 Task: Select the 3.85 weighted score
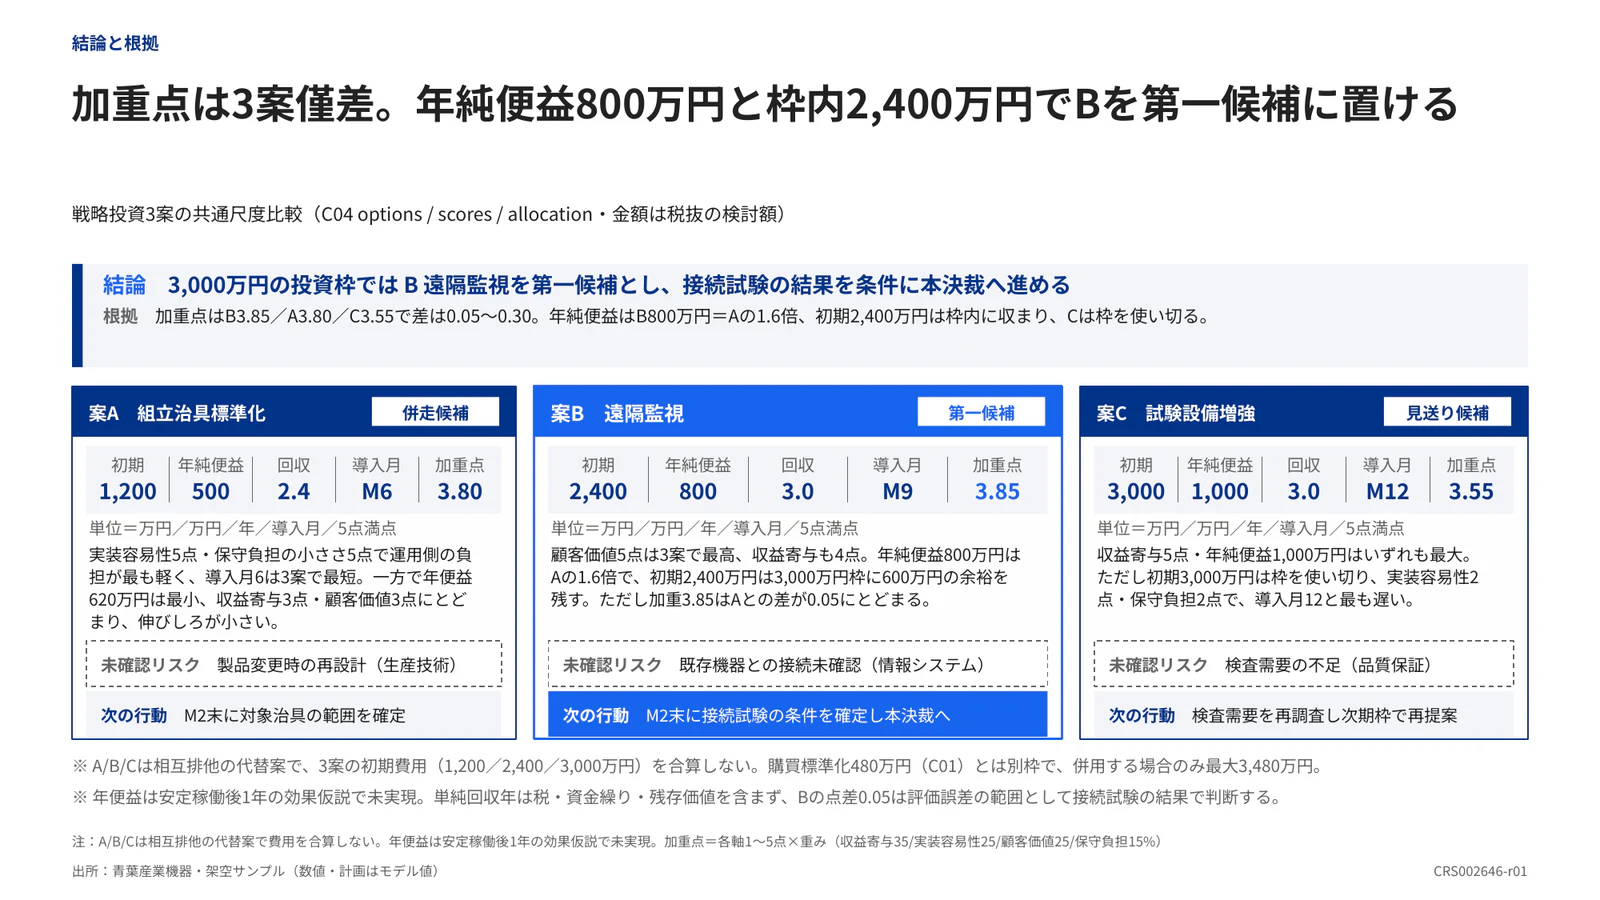coord(997,492)
